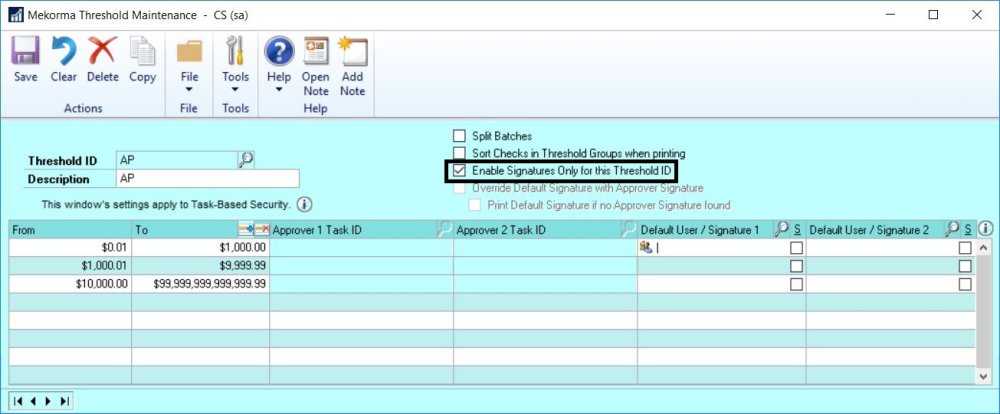Image resolution: width=1000 pixels, height=414 pixels.
Task: Copy the threshold settings
Action: (x=142, y=59)
